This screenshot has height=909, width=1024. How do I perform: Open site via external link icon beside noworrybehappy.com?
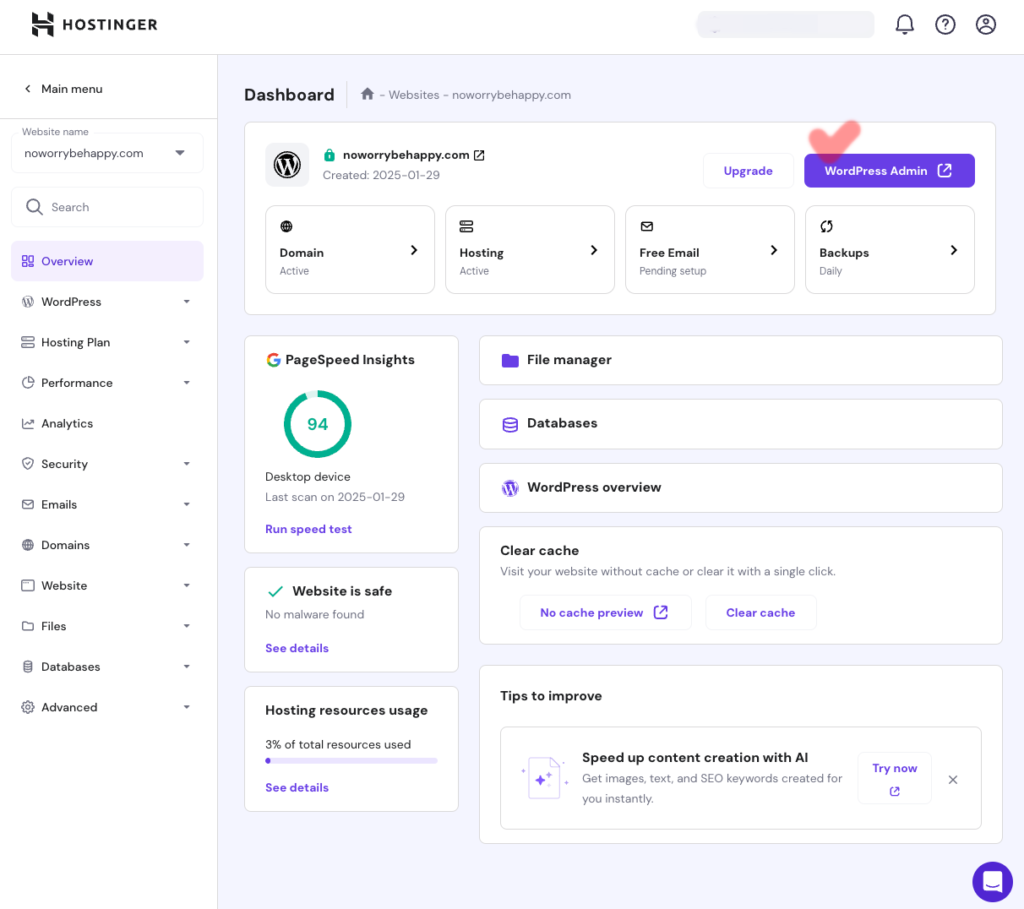point(479,155)
